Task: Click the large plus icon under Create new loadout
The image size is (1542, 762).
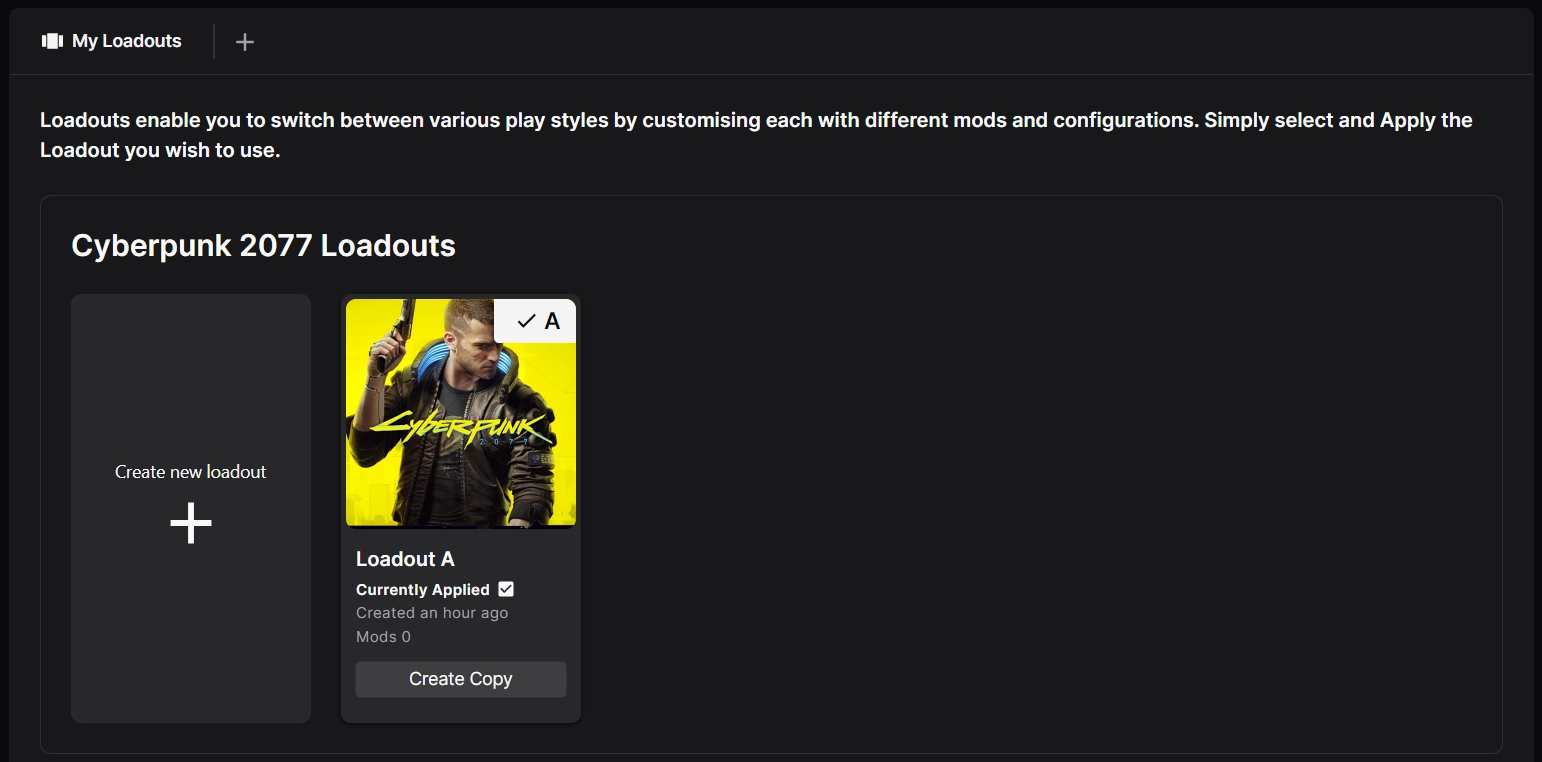Action: point(191,523)
